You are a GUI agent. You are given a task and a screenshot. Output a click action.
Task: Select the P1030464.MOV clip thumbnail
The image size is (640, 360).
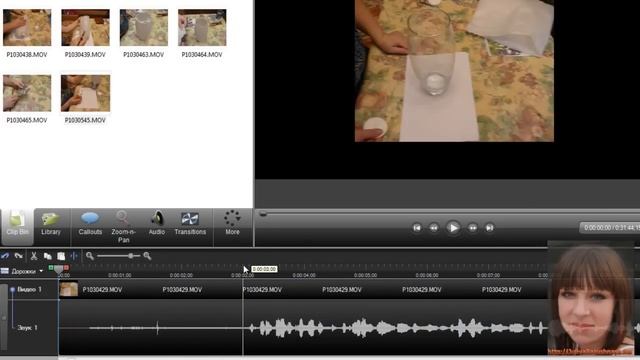pos(202,27)
